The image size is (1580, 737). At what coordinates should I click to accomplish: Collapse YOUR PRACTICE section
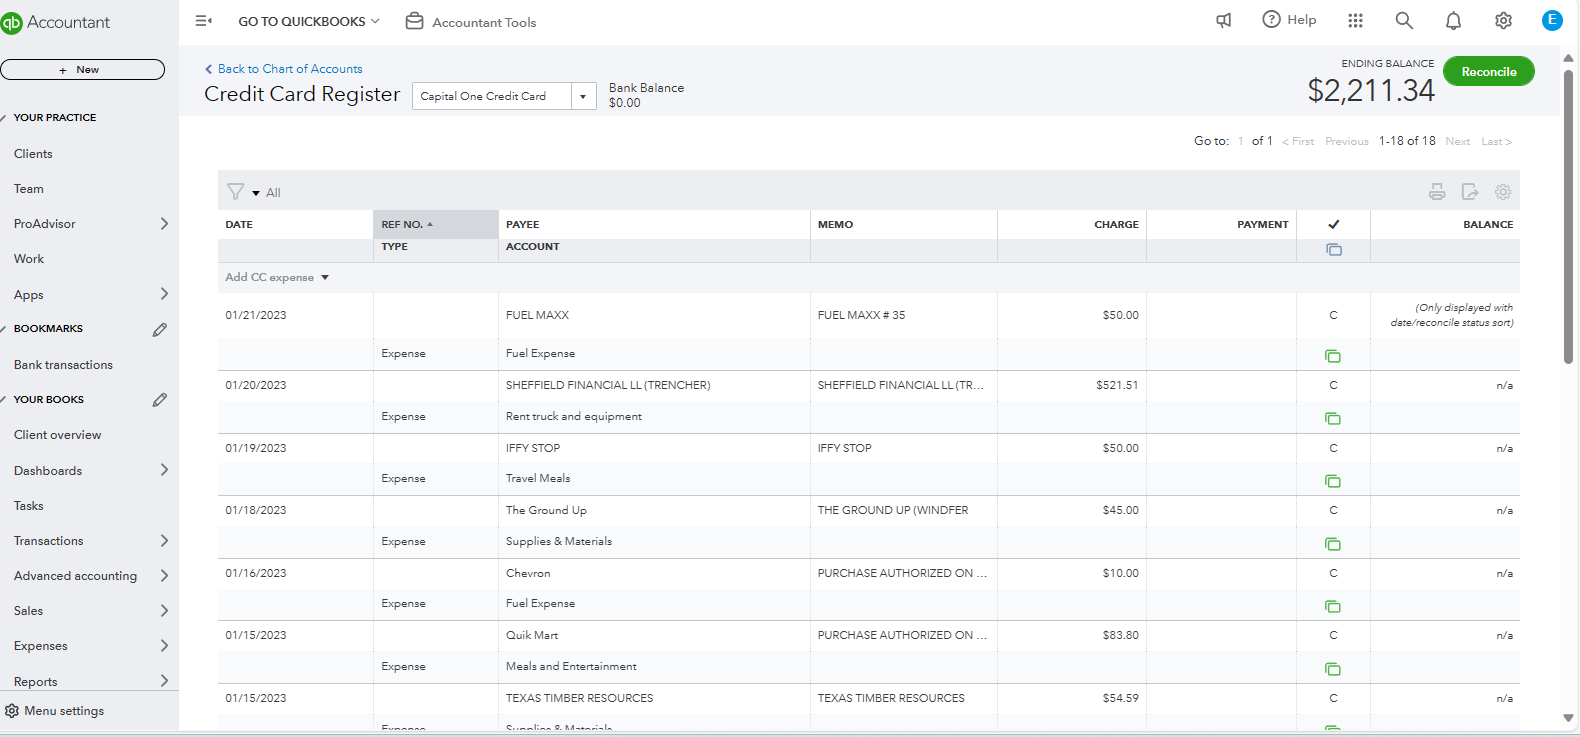tap(5, 118)
